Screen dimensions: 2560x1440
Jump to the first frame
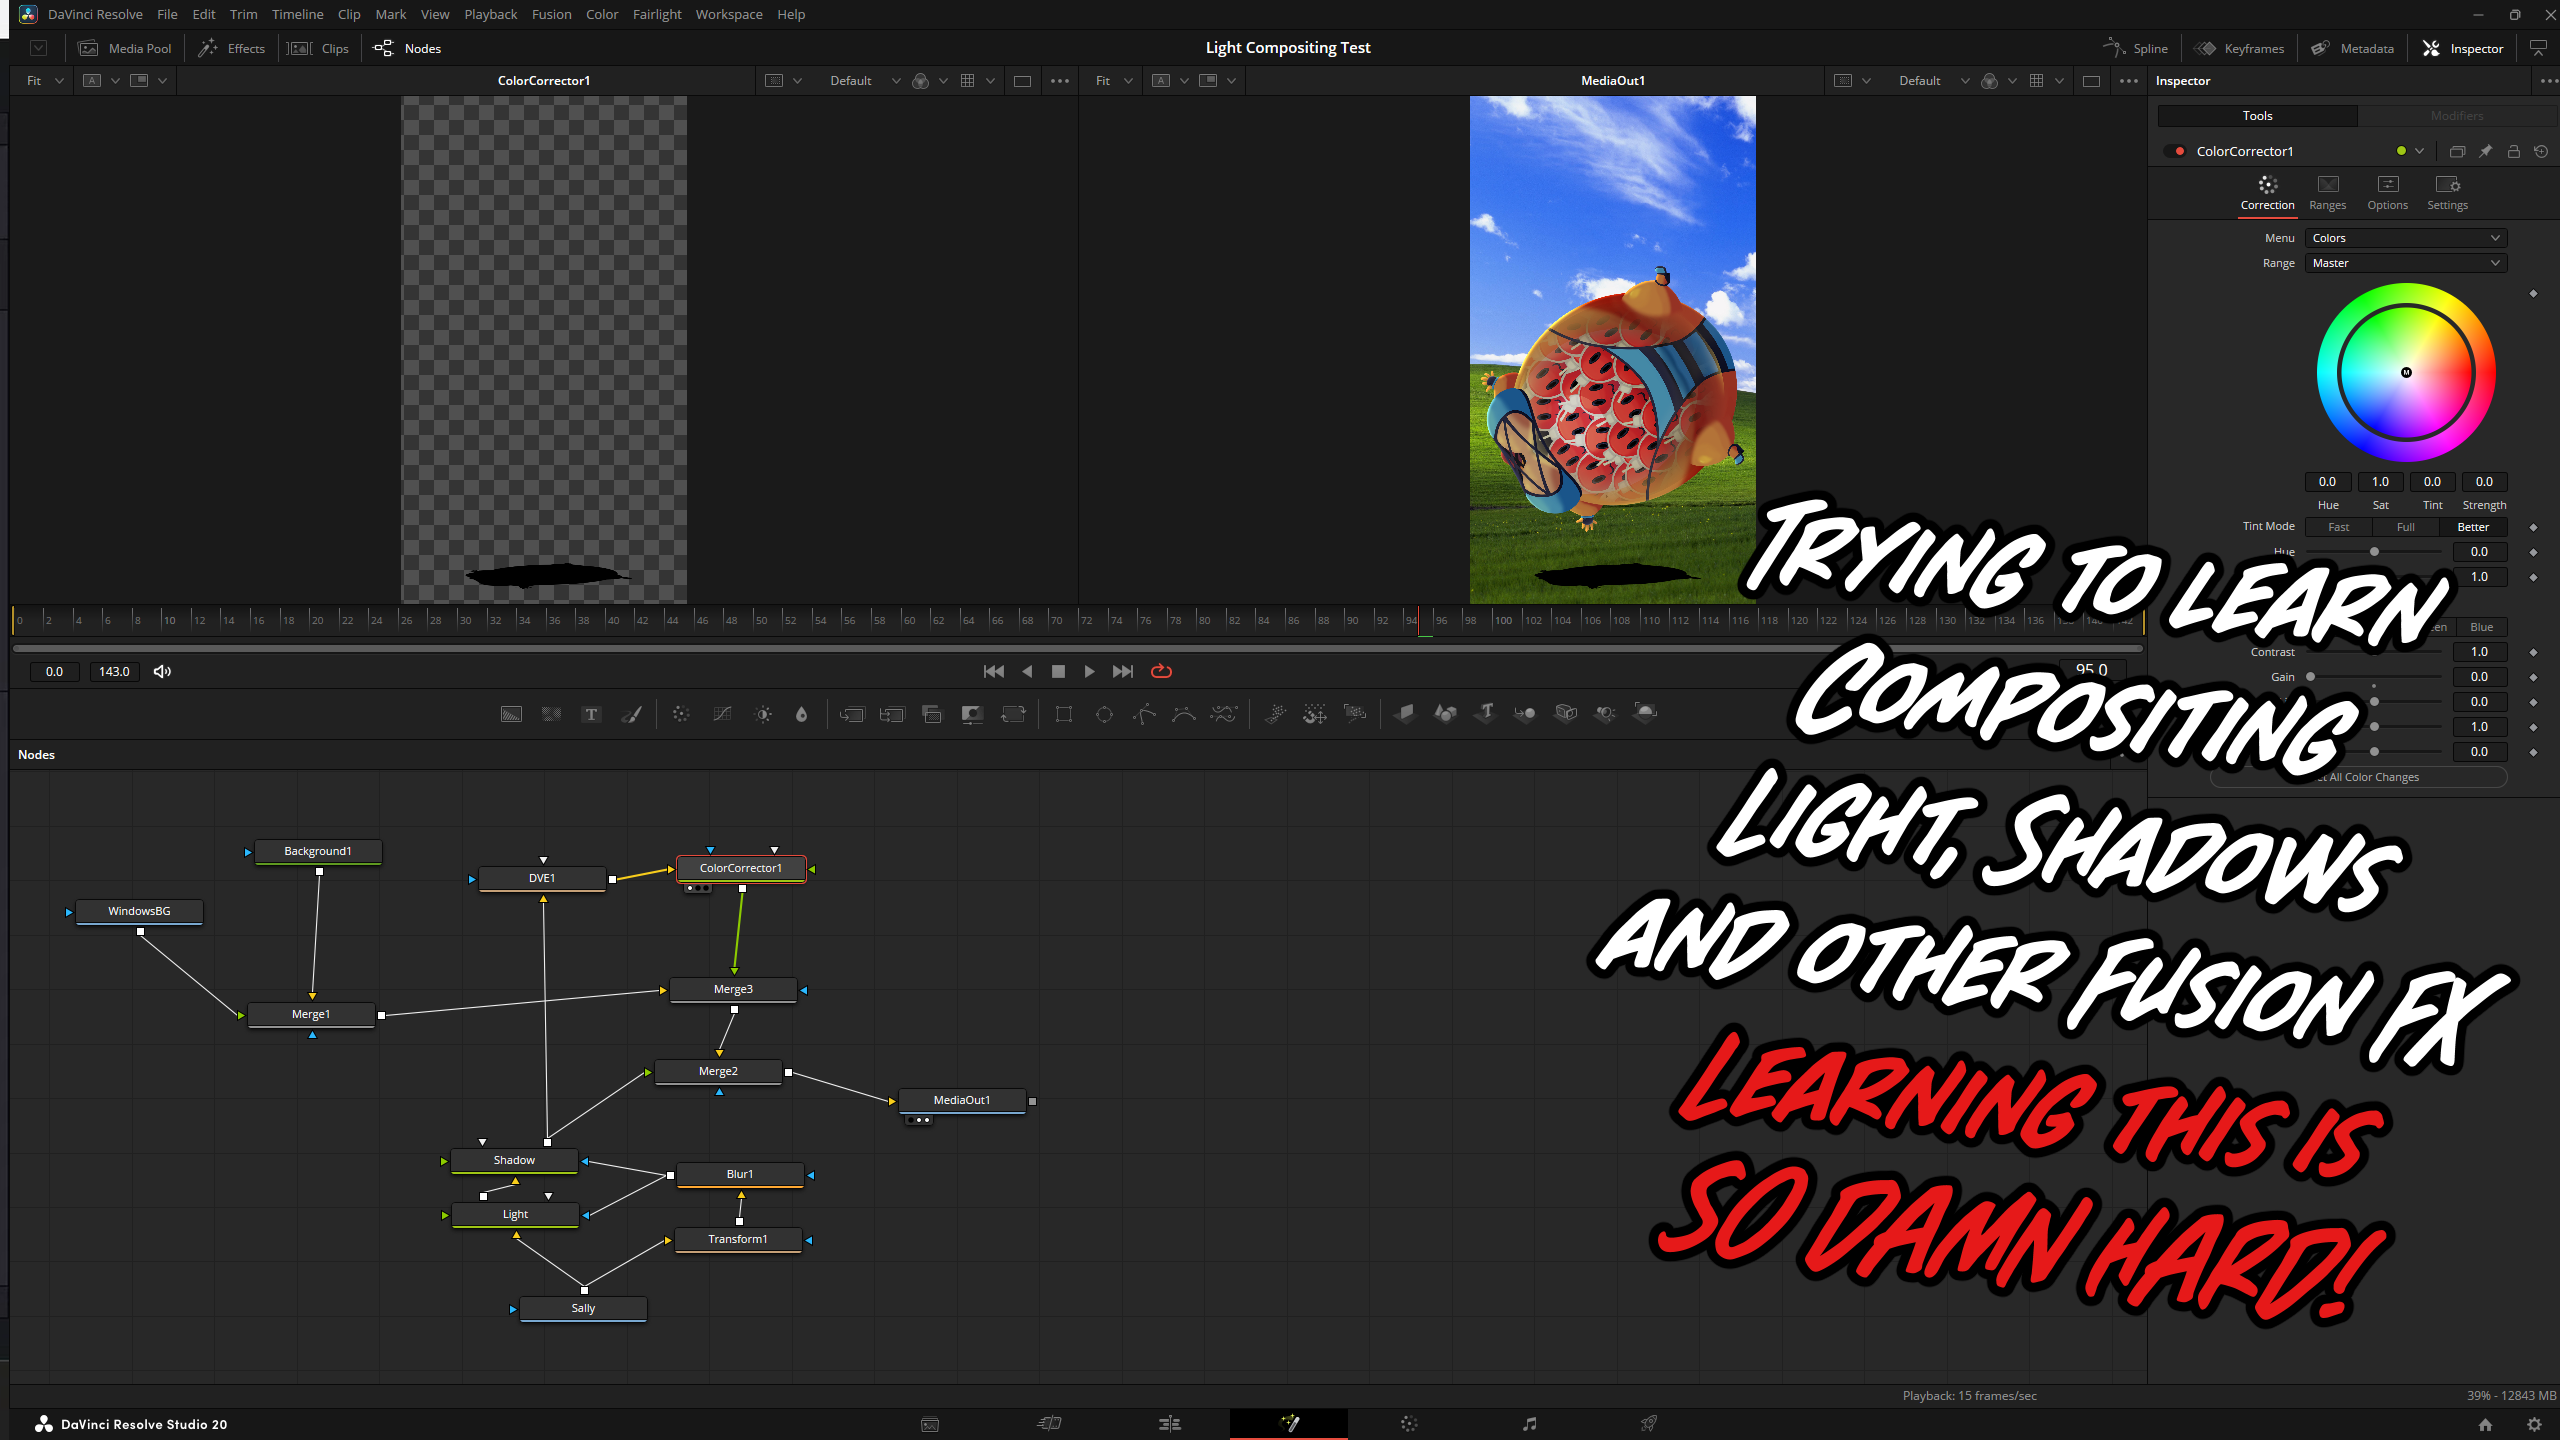(x=993, y=671)
